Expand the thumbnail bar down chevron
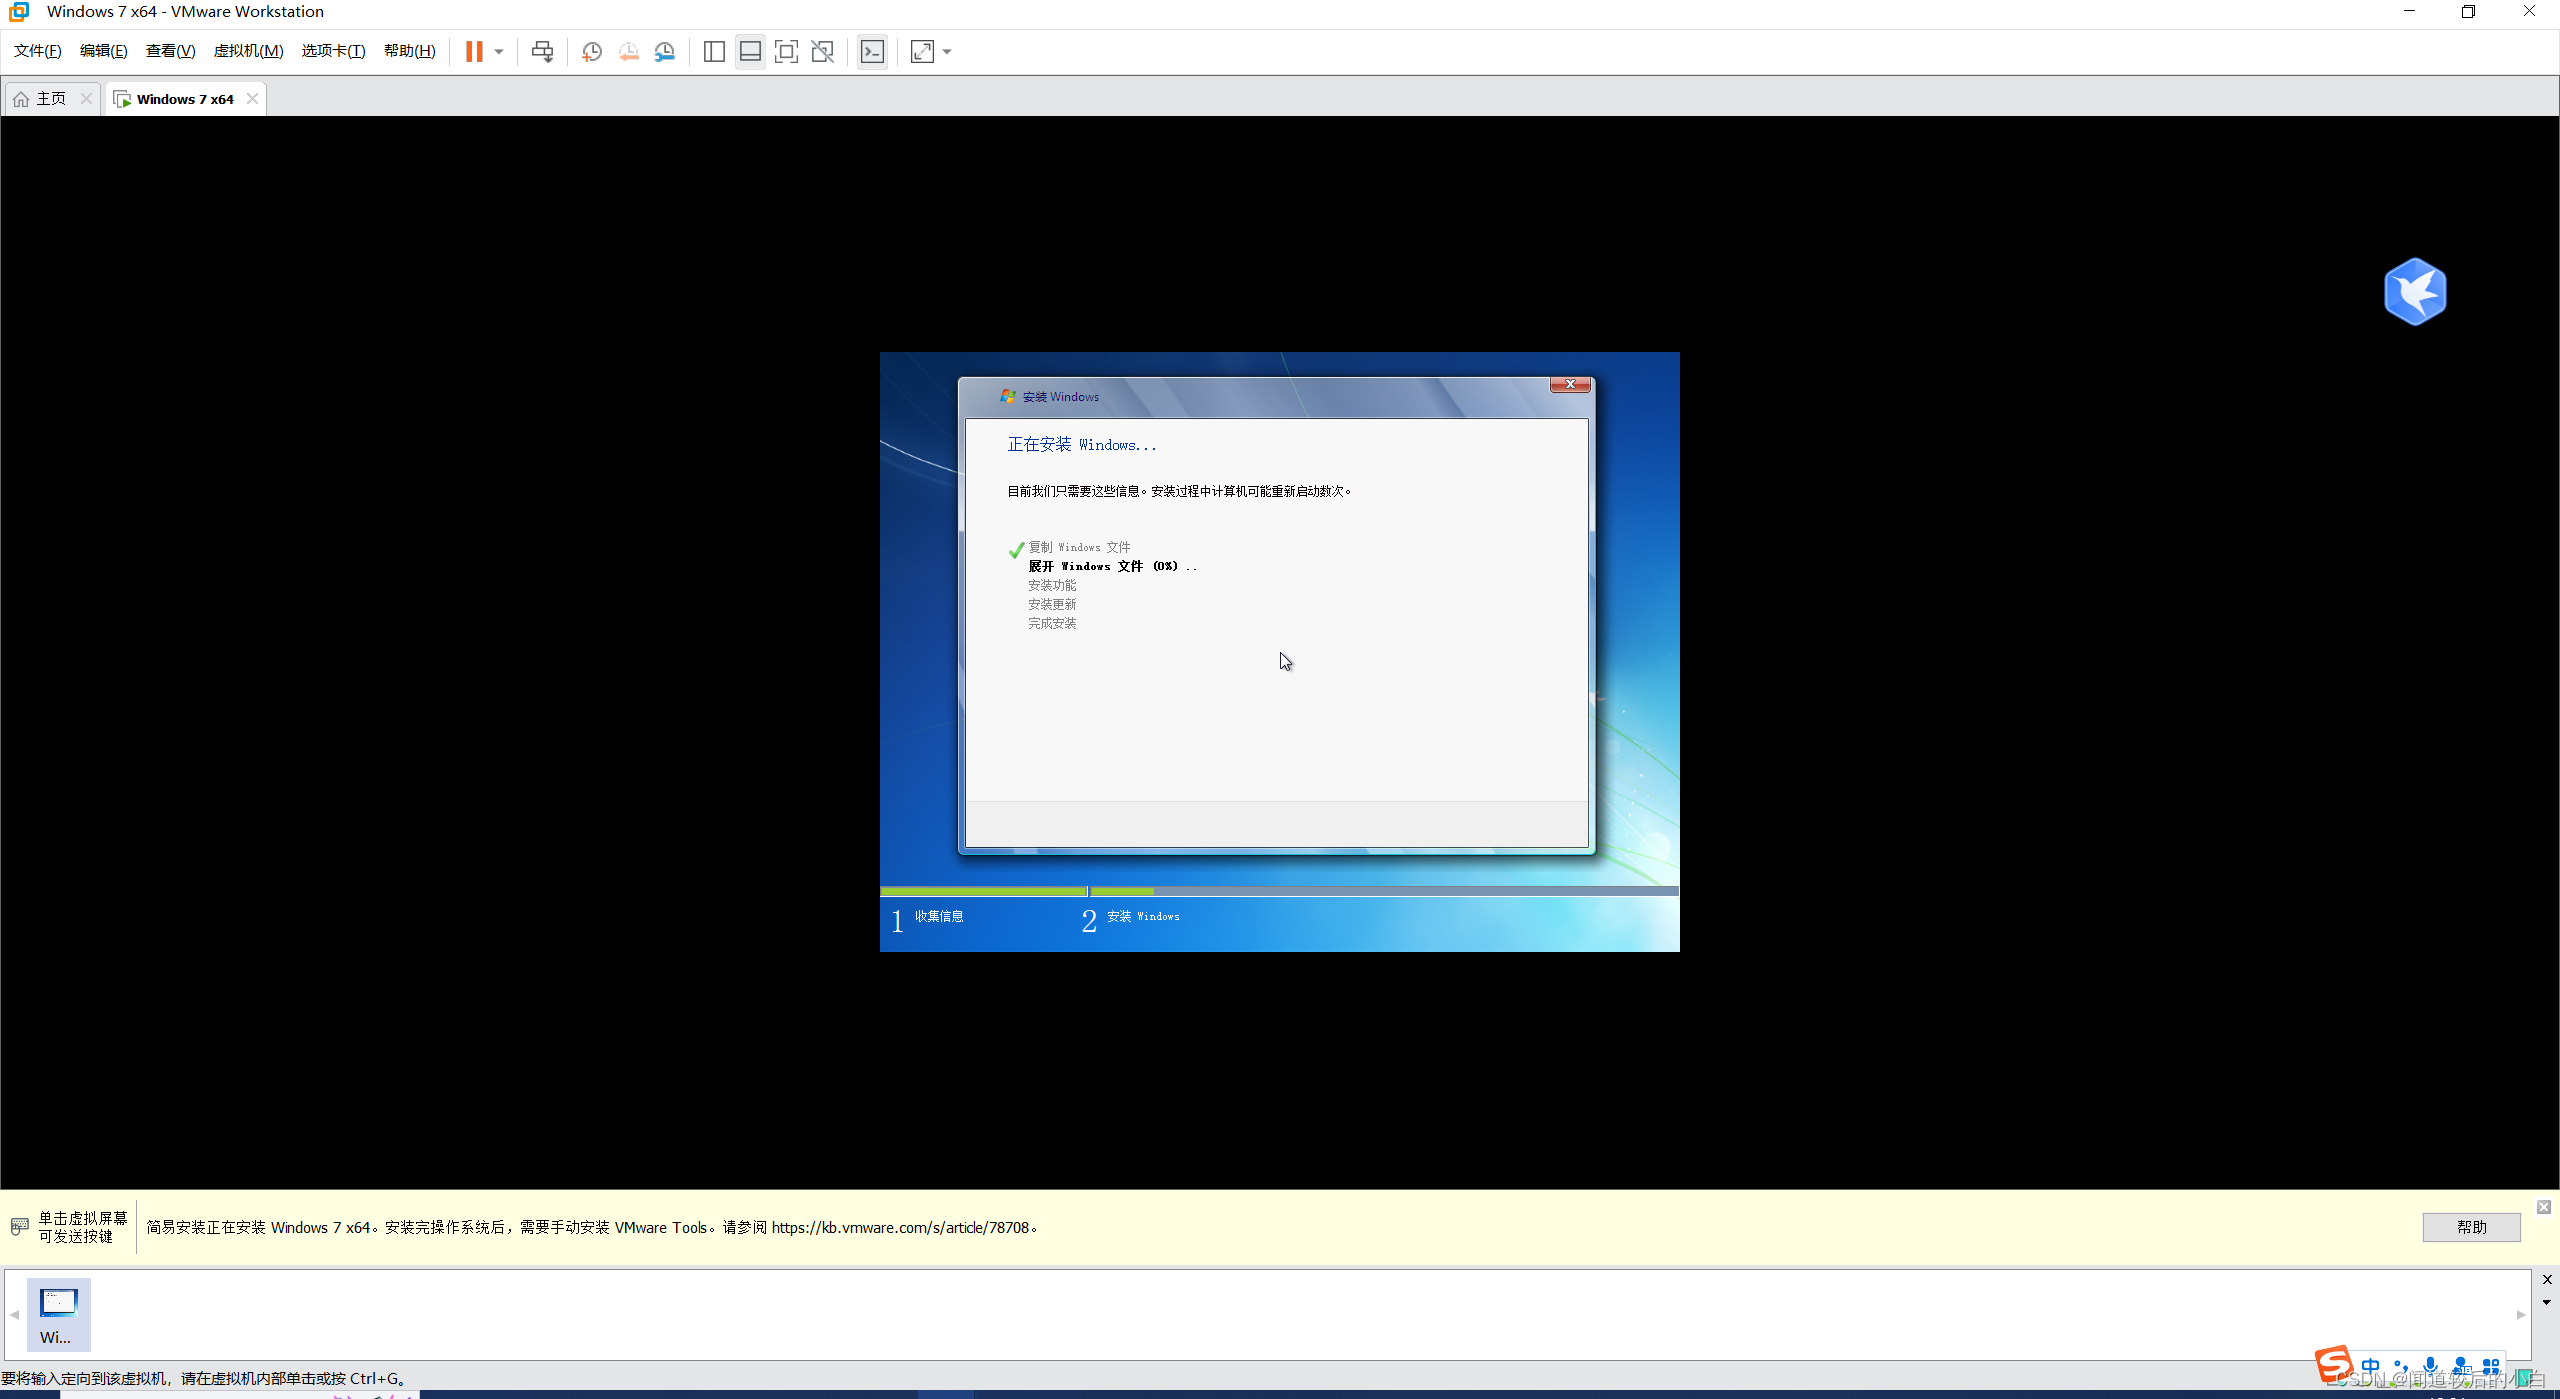 coord(2548,1301)
